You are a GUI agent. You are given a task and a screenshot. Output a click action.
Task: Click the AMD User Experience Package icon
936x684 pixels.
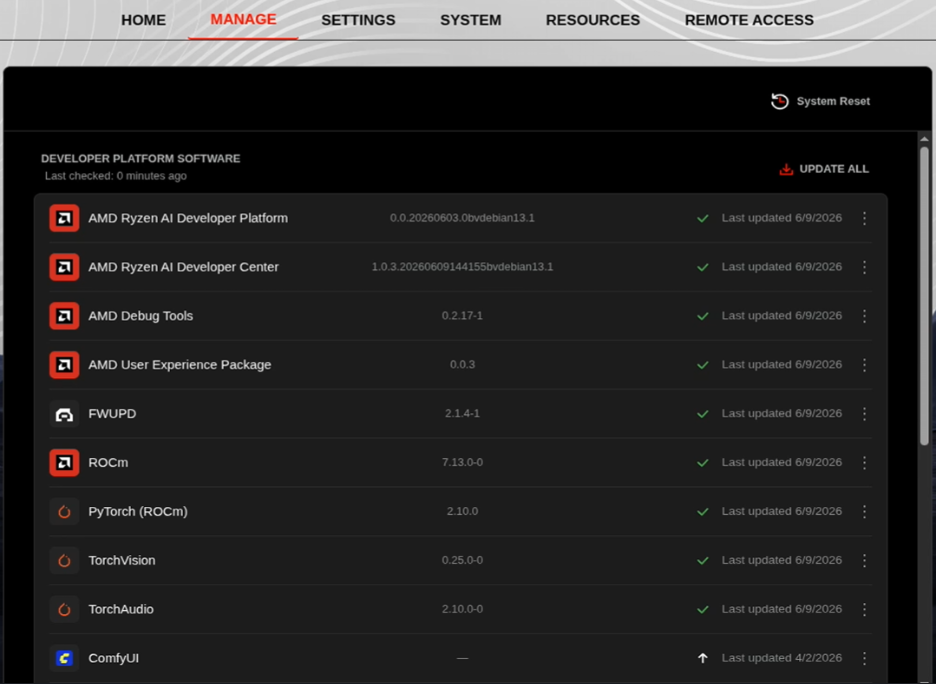pos(64,365)
